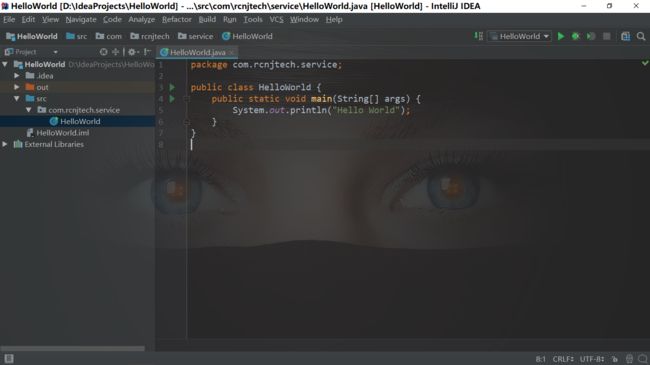Click the package declaration line in the editor
Viewport: 650px width, 365px height.
tap(267, 65)
